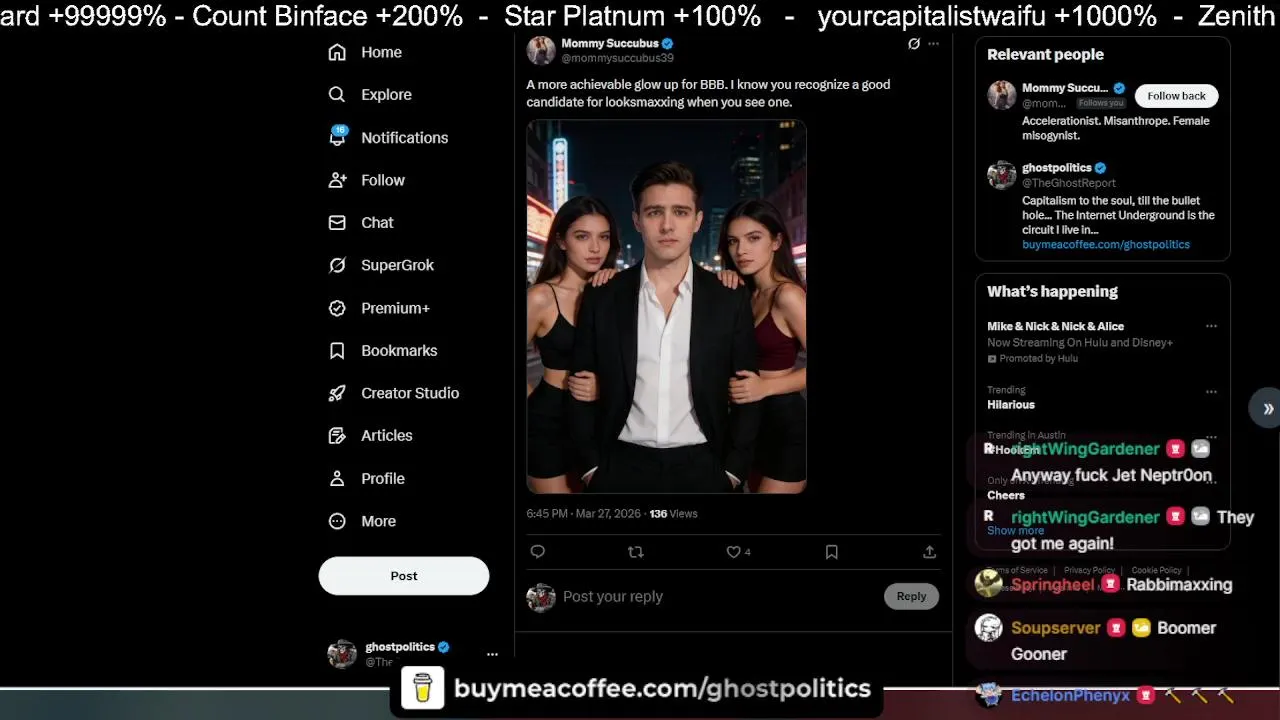This screenshot has height=720, width=1280.
Task: Click the 136 Views count
Action: (x=673, y=513)
